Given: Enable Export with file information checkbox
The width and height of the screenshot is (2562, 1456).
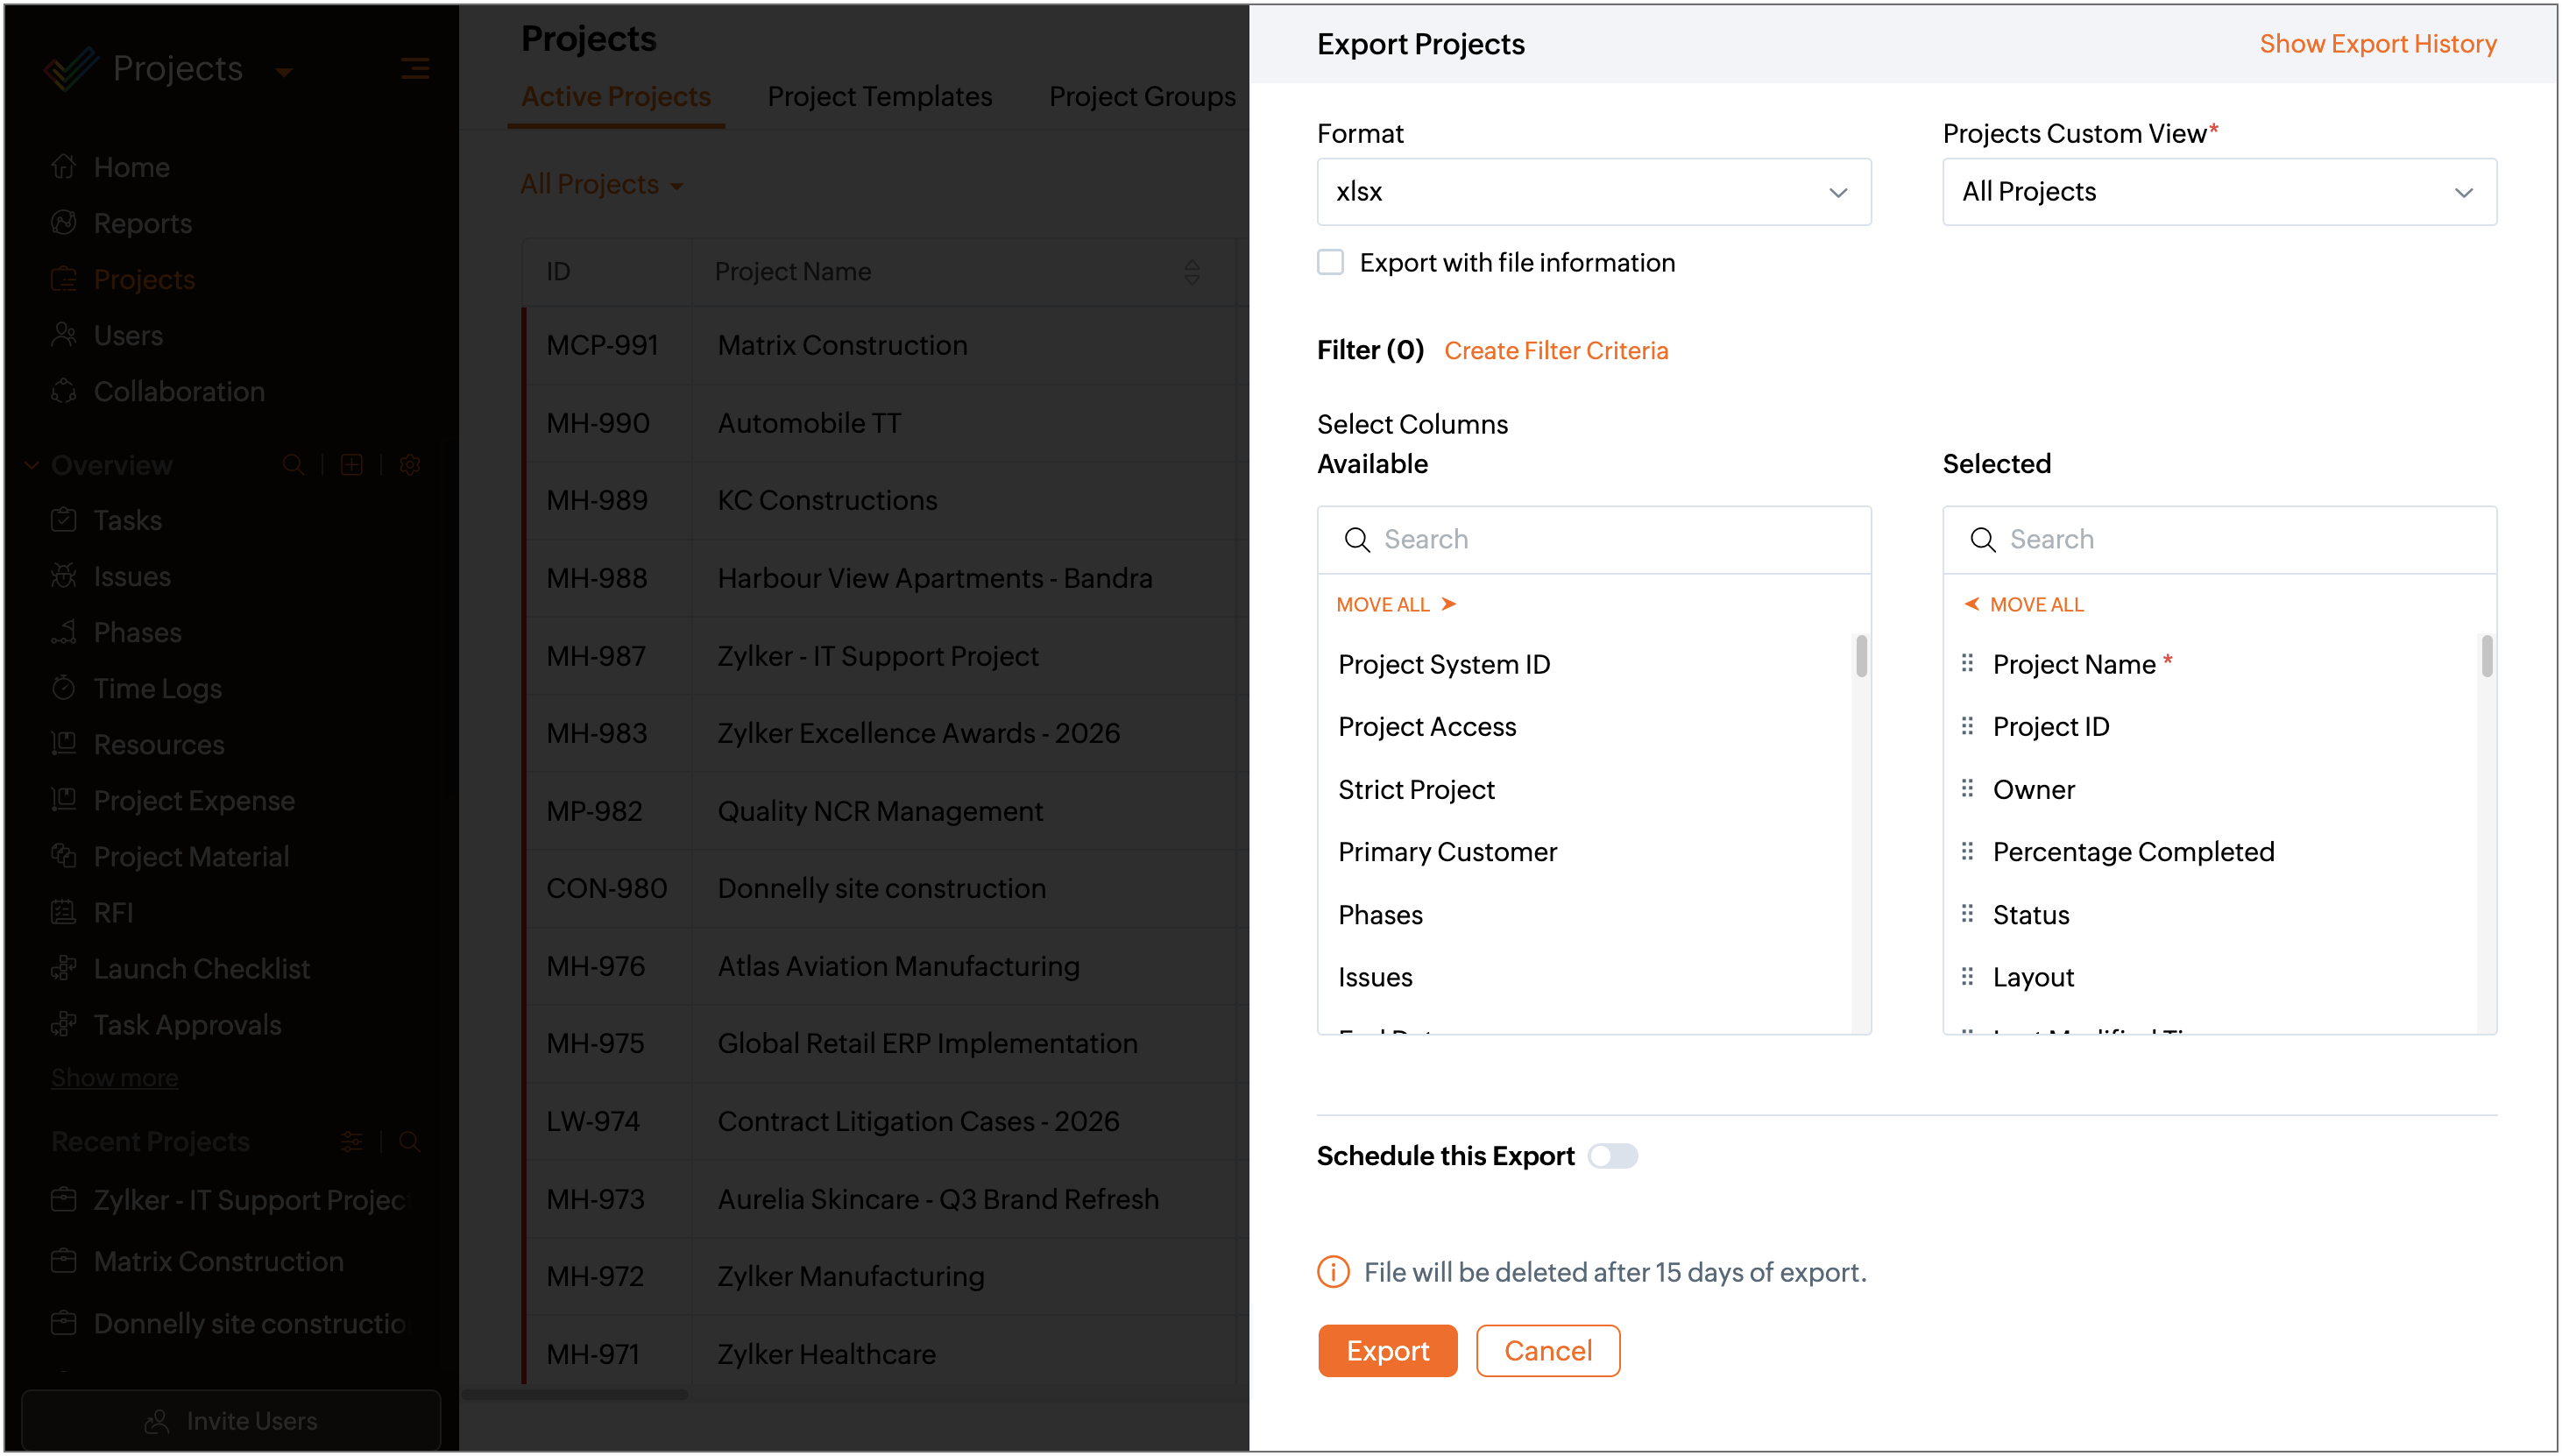Looking at the screenshot, I should click(1330, 262).
